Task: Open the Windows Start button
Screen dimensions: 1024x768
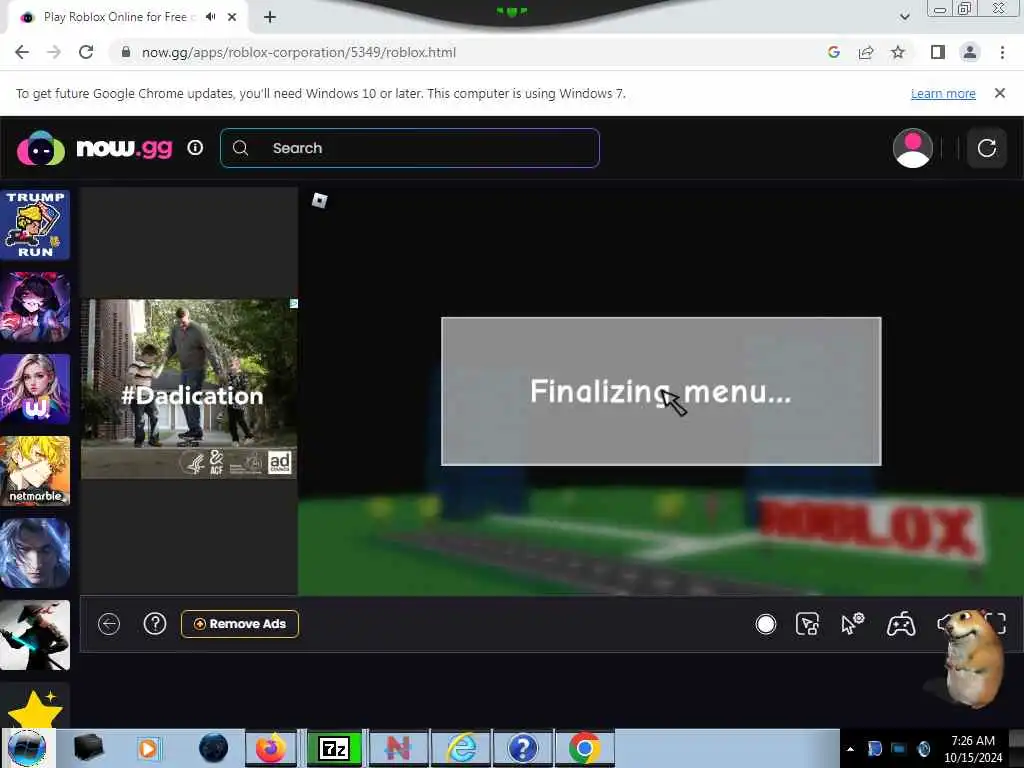Action: (27, 748)
